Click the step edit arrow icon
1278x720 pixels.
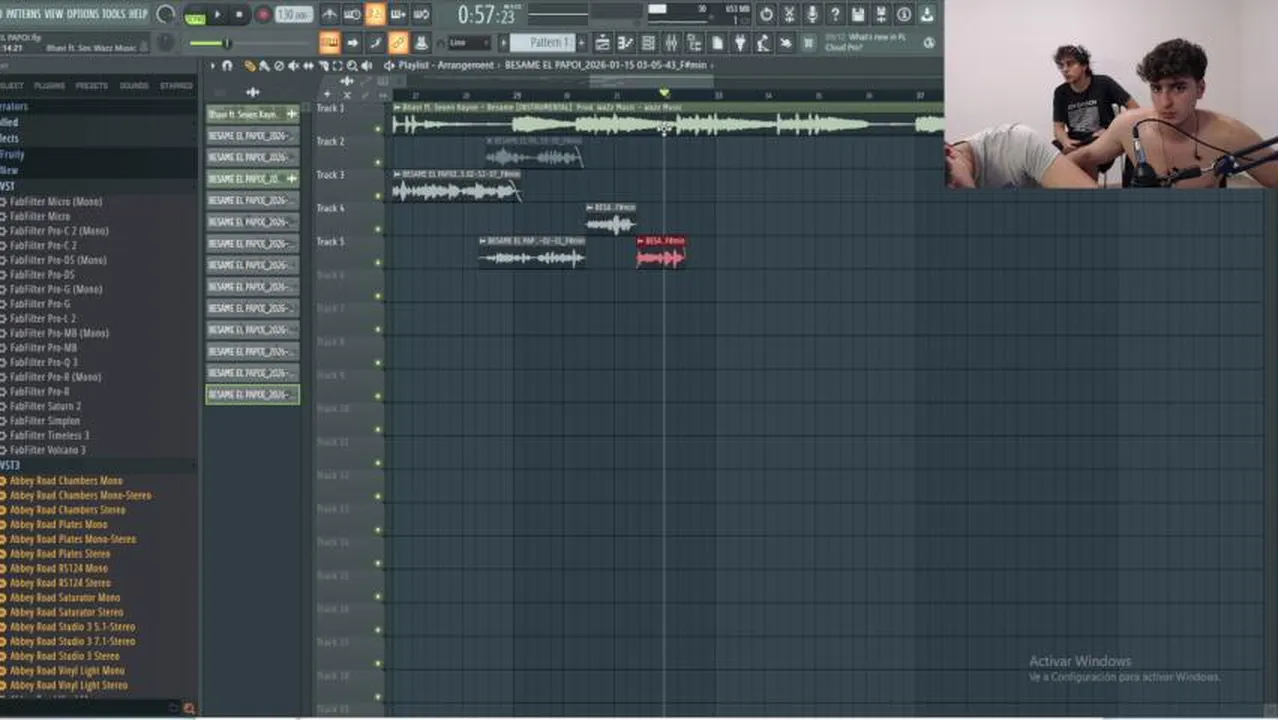352,43
